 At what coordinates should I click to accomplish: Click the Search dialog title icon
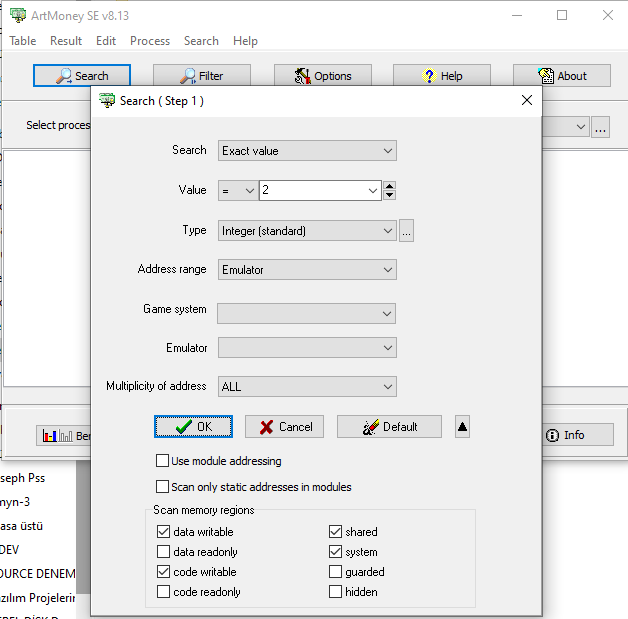tap(107, 100)
